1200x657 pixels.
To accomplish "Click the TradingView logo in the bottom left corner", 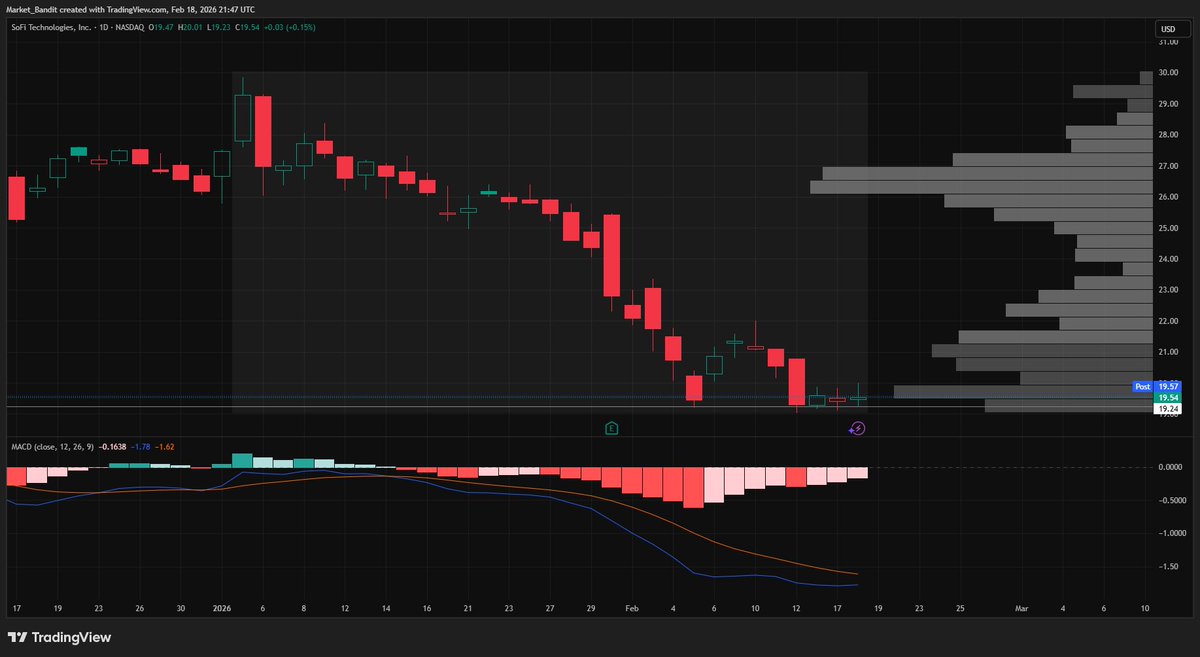I will point(60,637).
